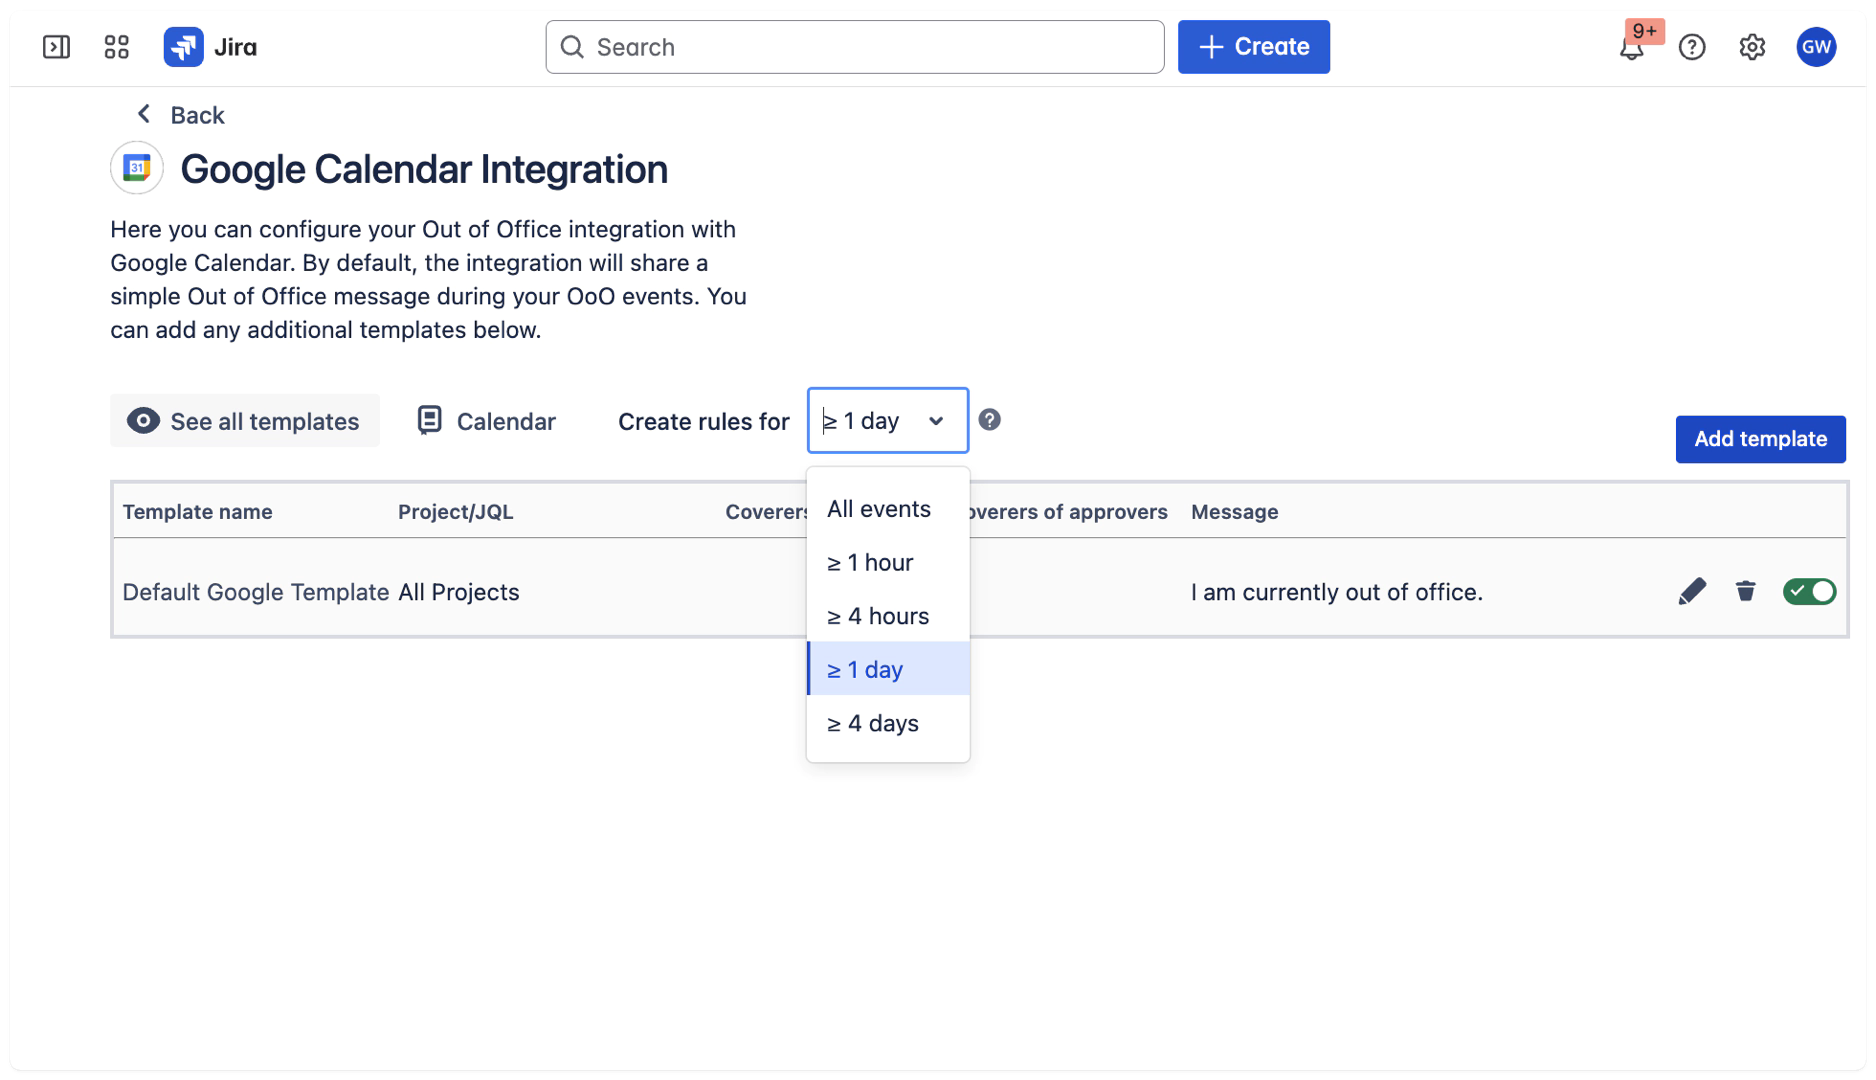Screen dimensions: 1876x1080
Task: Collapse the sidebar panel icon
Action: (x=56, y=47)
